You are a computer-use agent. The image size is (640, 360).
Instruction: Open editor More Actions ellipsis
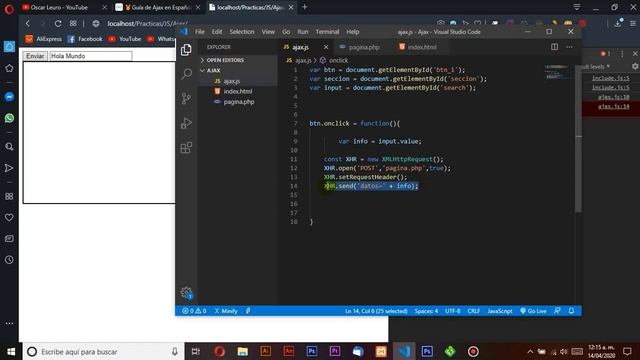click(x=569, y=47)
